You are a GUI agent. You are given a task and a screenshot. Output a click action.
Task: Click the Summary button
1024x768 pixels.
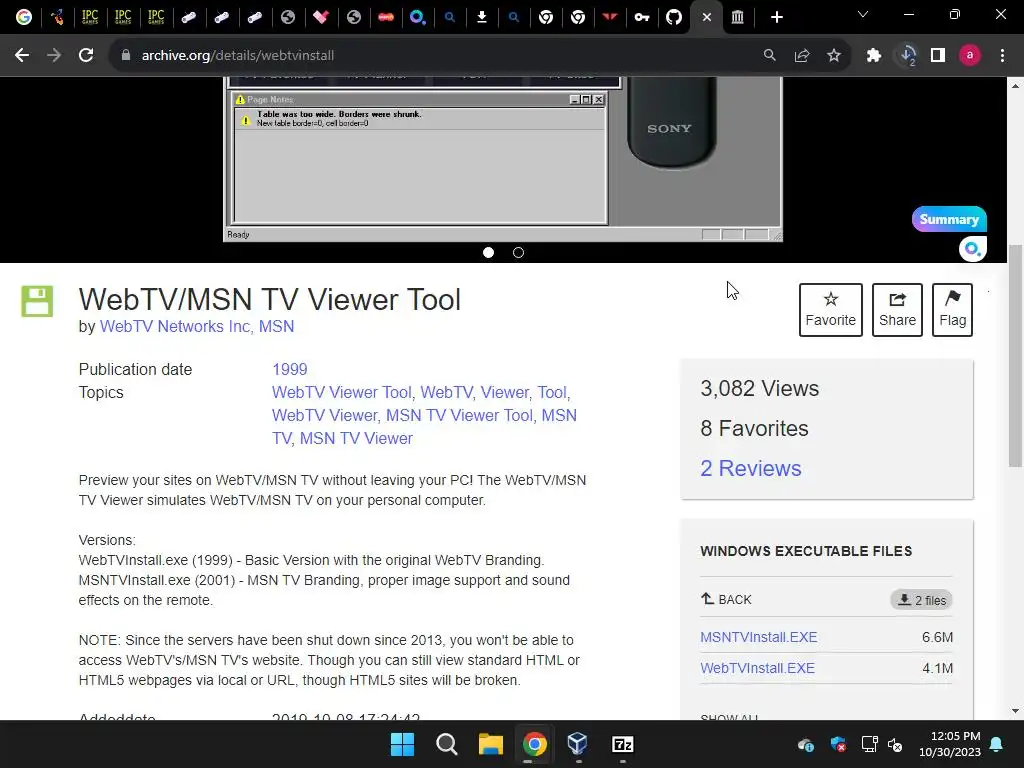click(949, 219)
